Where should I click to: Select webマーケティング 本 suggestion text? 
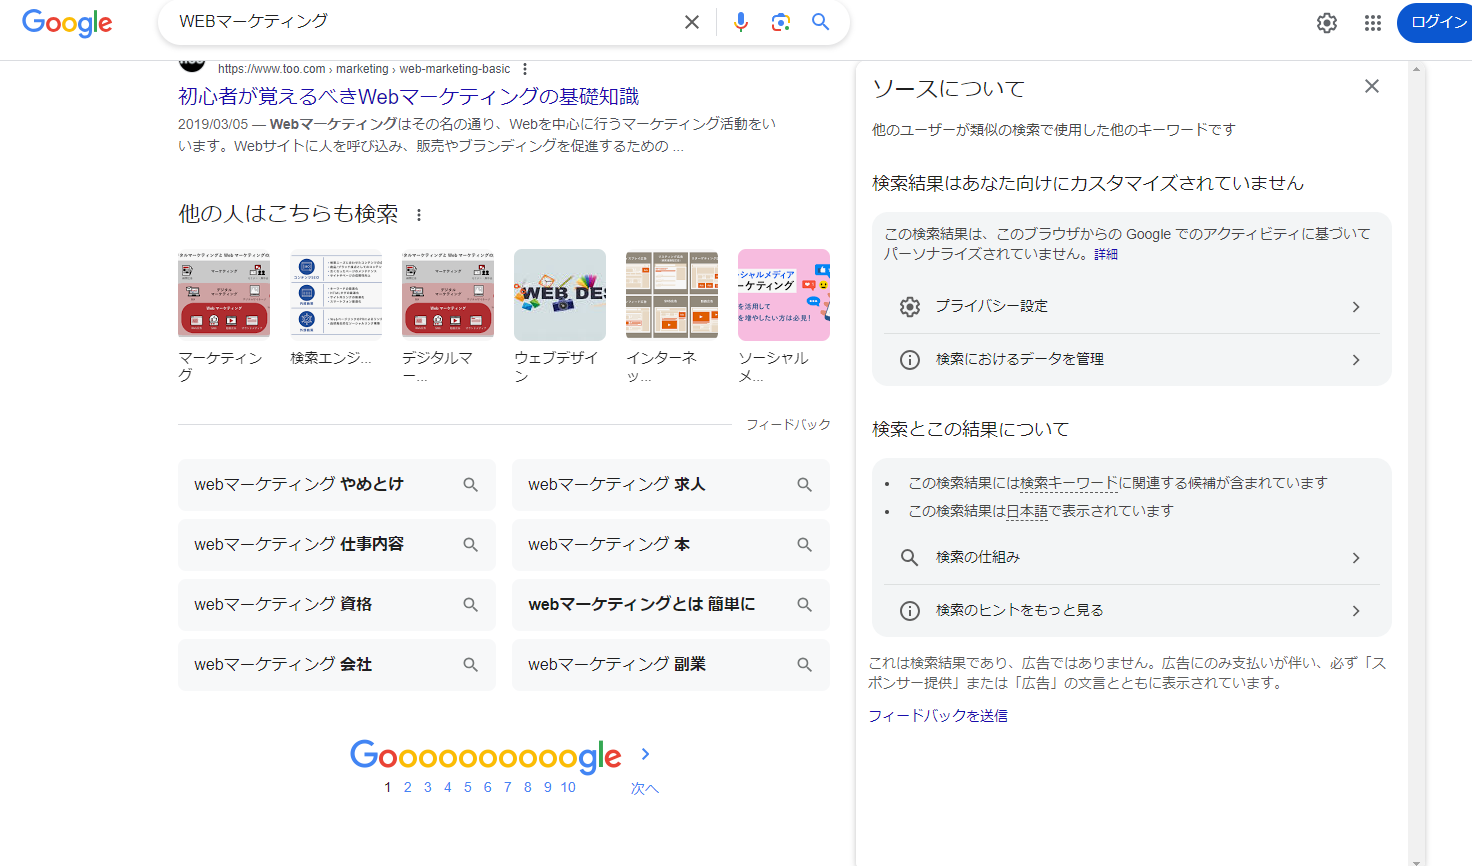coord(609,544)
